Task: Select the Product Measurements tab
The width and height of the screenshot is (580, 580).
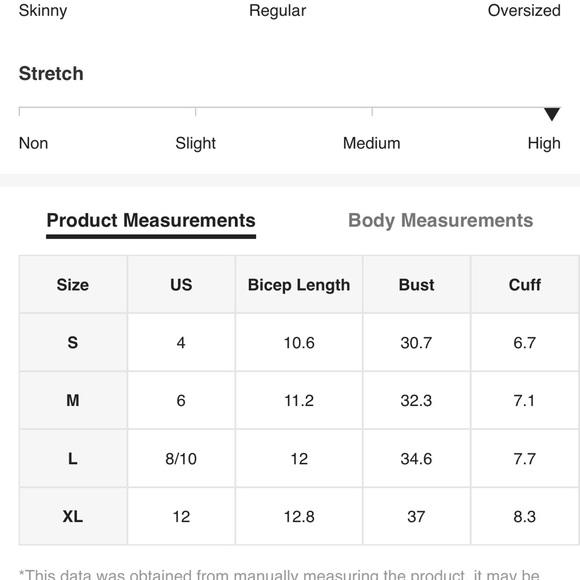Action: 151,220
